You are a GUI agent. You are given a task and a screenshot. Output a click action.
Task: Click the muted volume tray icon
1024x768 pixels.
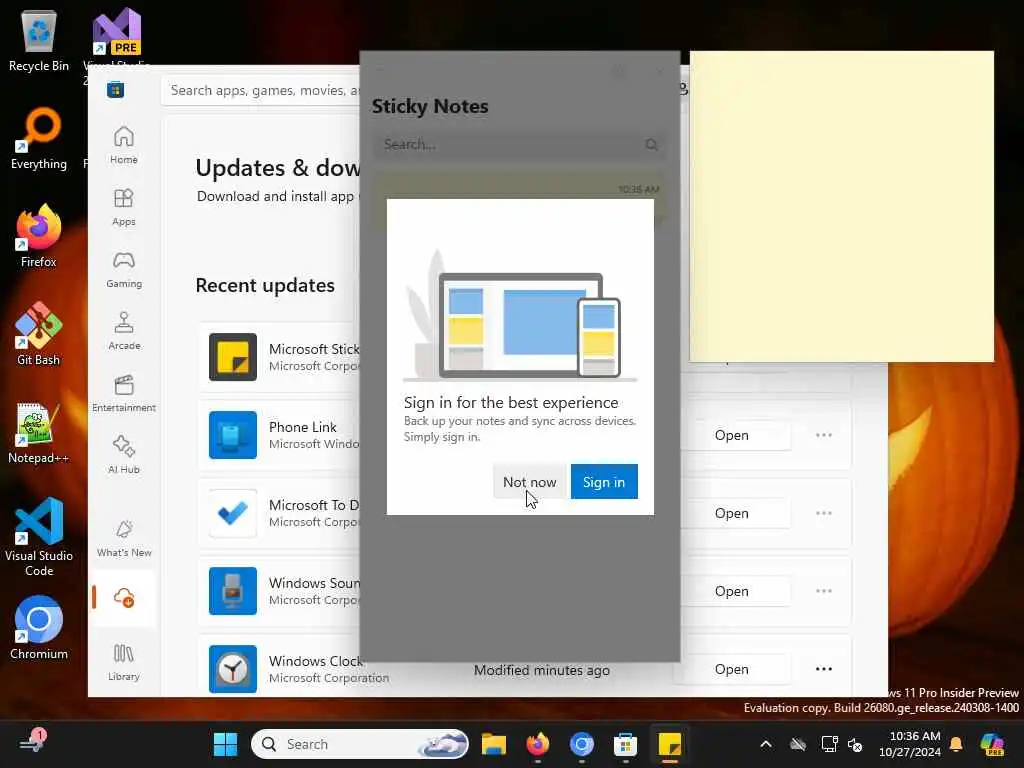coord(855,744)
